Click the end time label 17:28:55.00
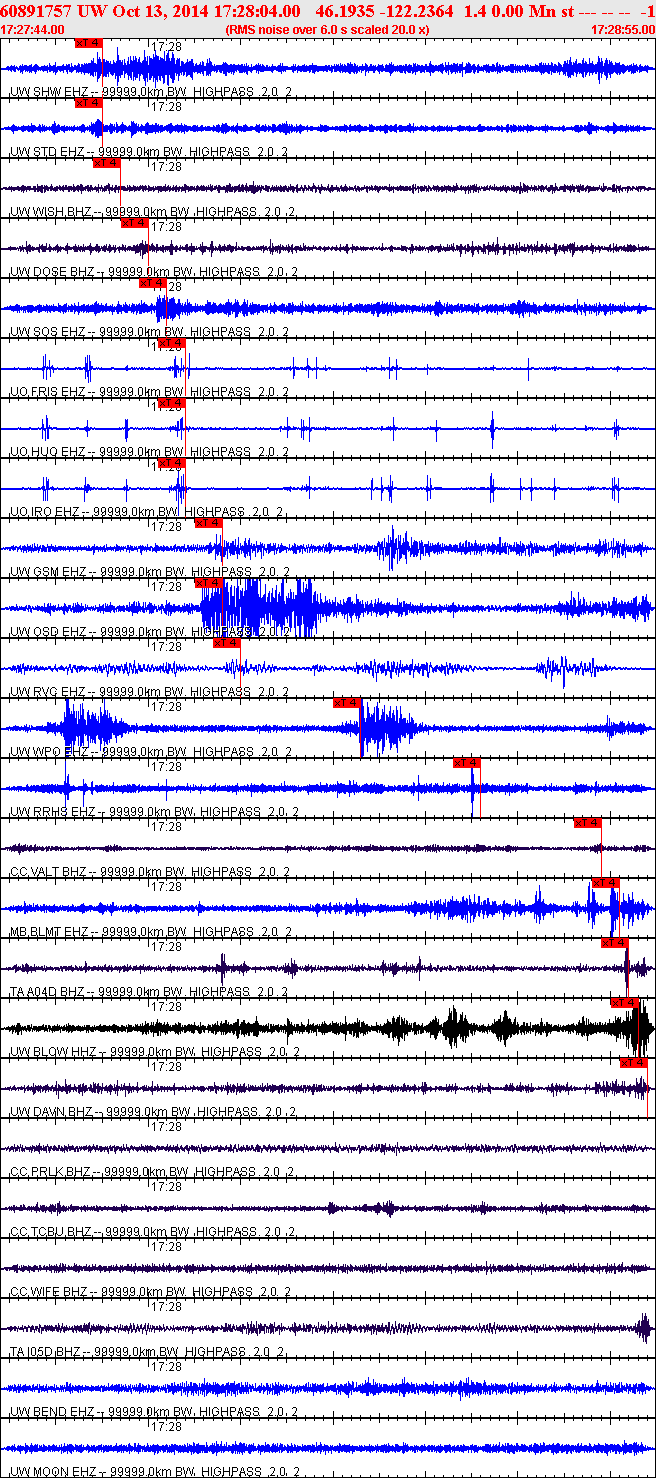Screen dimensions: 656x1478 [x=622, y=30]
